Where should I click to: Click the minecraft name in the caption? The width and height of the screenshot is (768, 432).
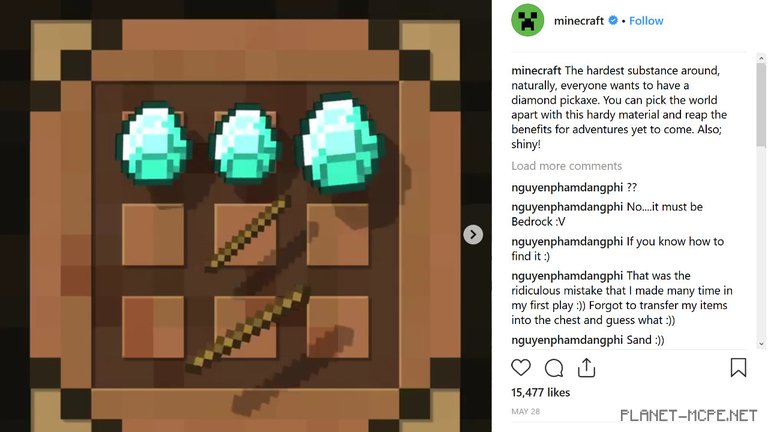point(536,71)
